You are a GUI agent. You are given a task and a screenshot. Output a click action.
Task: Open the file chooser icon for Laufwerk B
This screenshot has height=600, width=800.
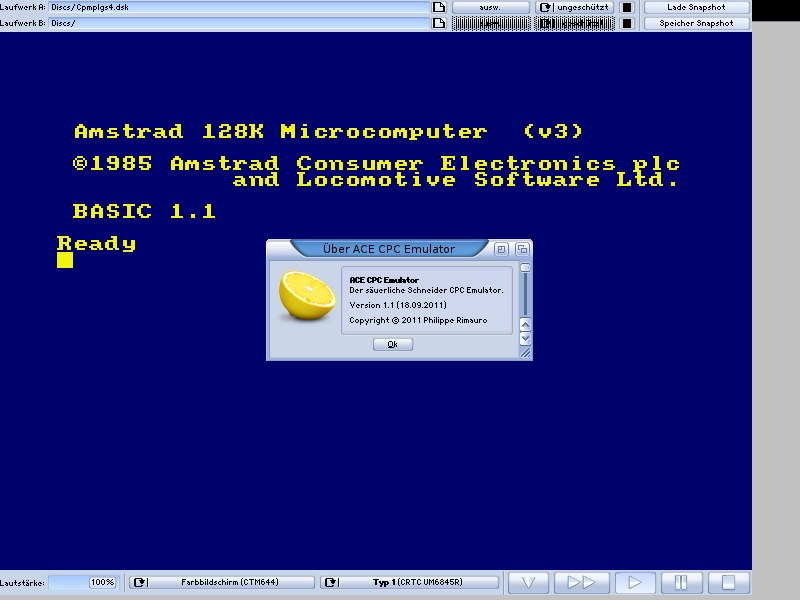[439, 23]
